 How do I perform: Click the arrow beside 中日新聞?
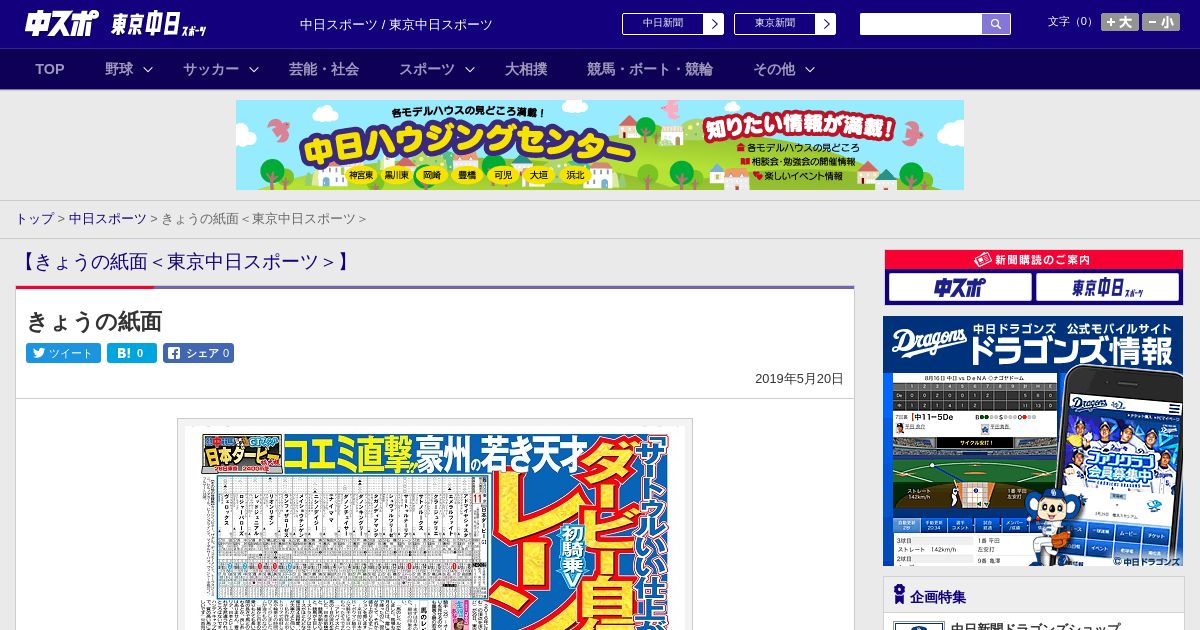pyautogui.click(x=713, y=24)
